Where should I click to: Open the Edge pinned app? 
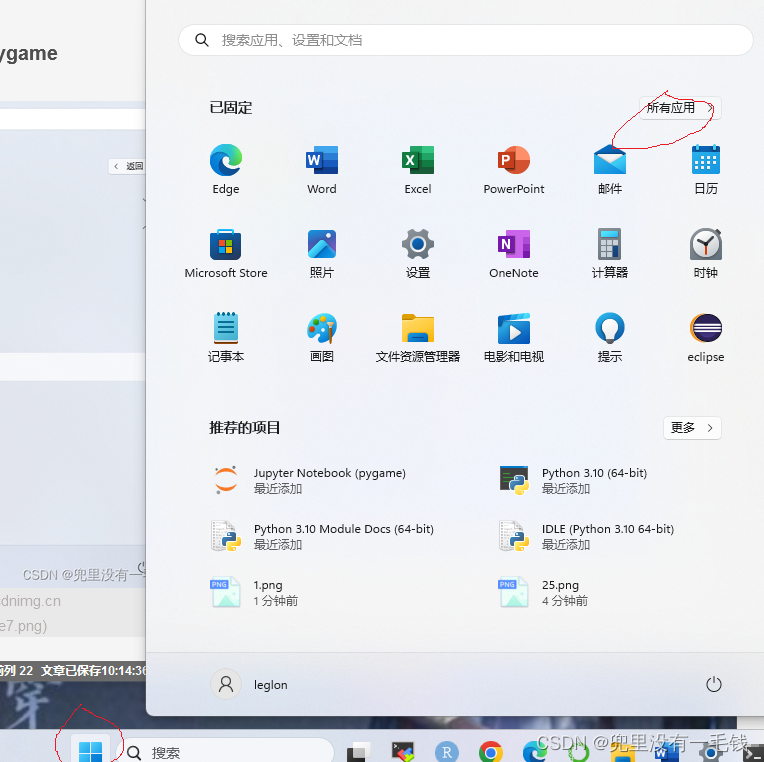[x=226, y=169]
